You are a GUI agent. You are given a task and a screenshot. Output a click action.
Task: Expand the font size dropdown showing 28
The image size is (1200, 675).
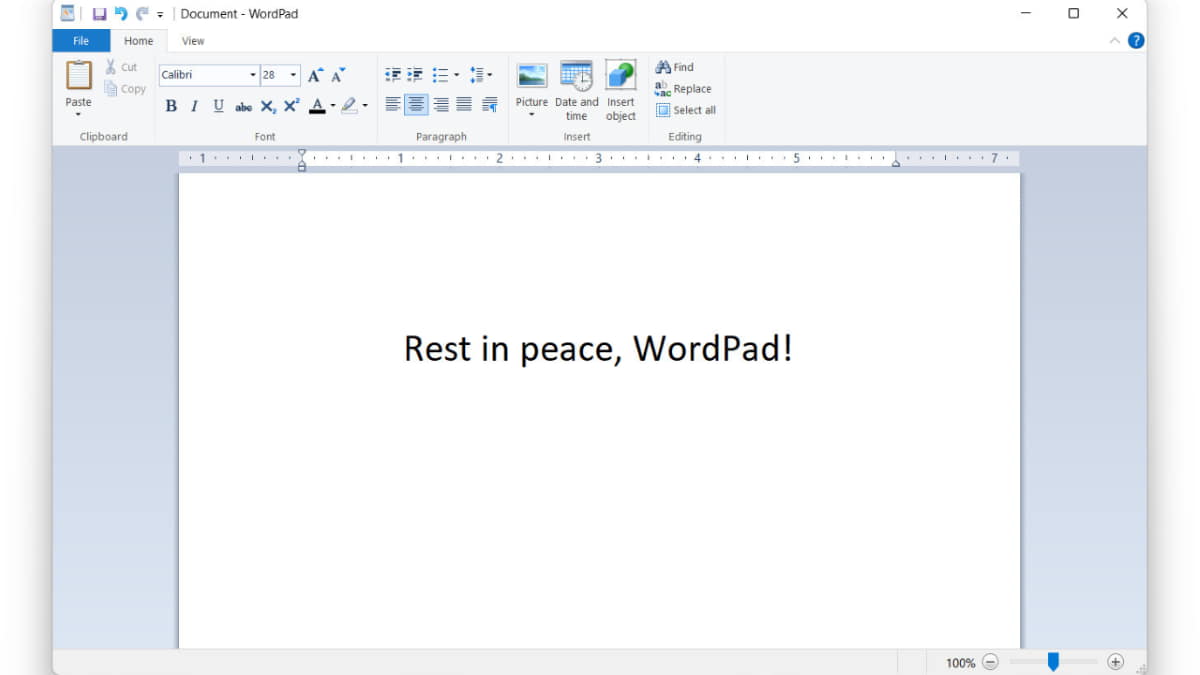pos(293,75)
